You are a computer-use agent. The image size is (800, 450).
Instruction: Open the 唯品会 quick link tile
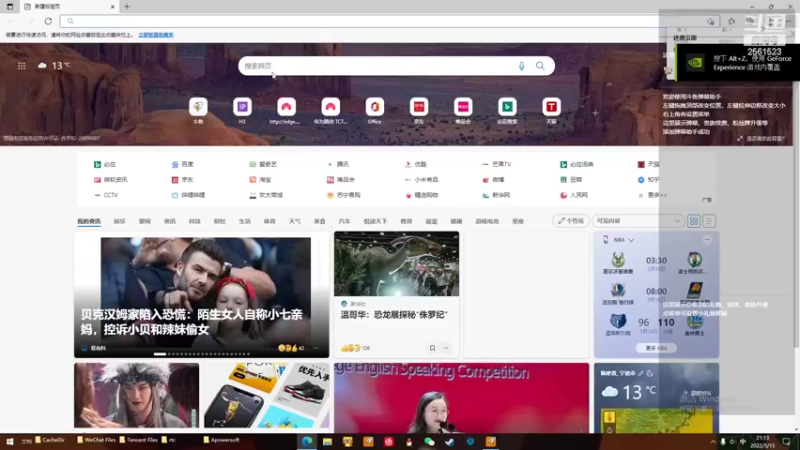point(463,107)
